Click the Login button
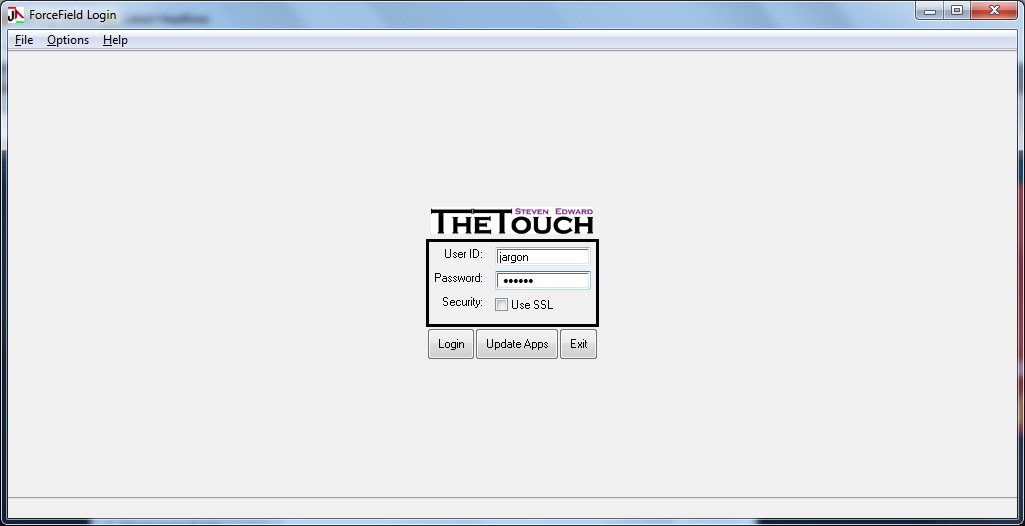Screen dimensions: 1025x526 451,344
